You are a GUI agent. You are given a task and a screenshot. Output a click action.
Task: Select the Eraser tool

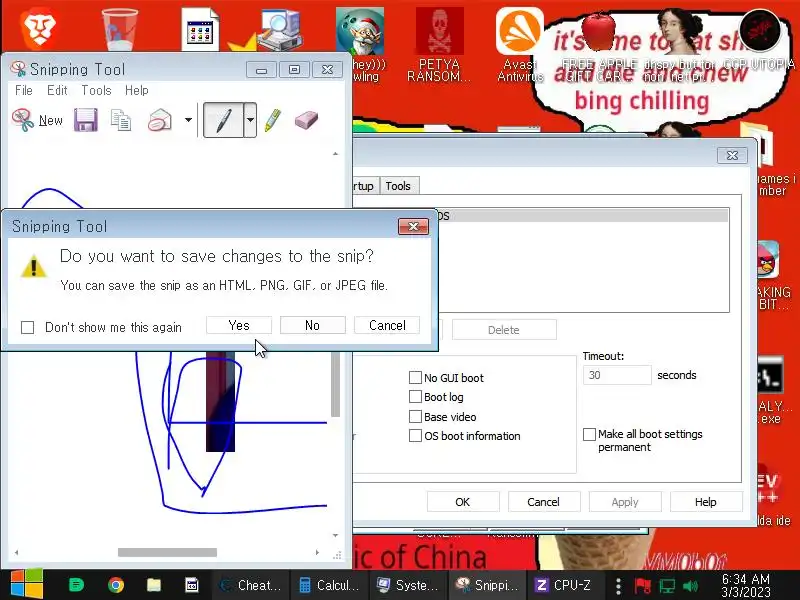pyautogui.click(x=306, y=120)
